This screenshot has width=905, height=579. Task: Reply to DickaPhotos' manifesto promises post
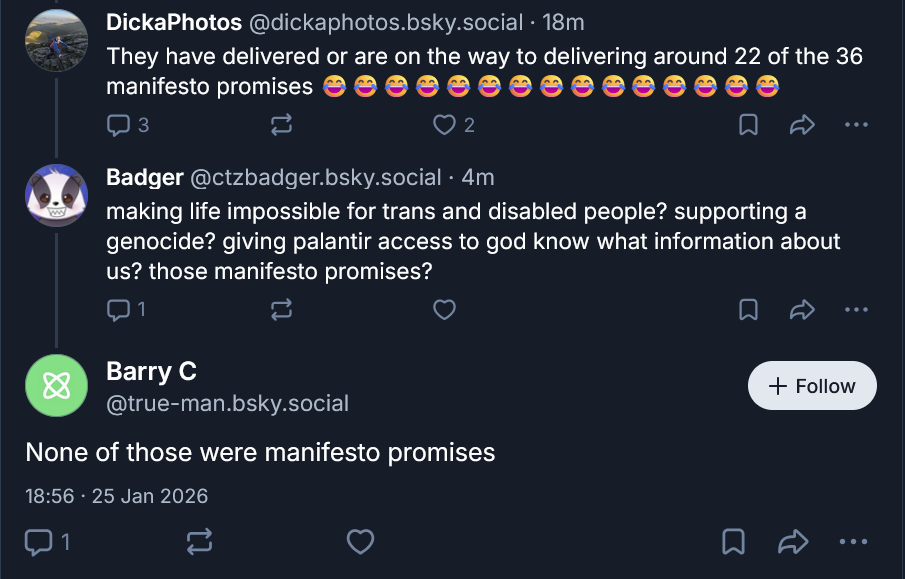tap(118, 125)
